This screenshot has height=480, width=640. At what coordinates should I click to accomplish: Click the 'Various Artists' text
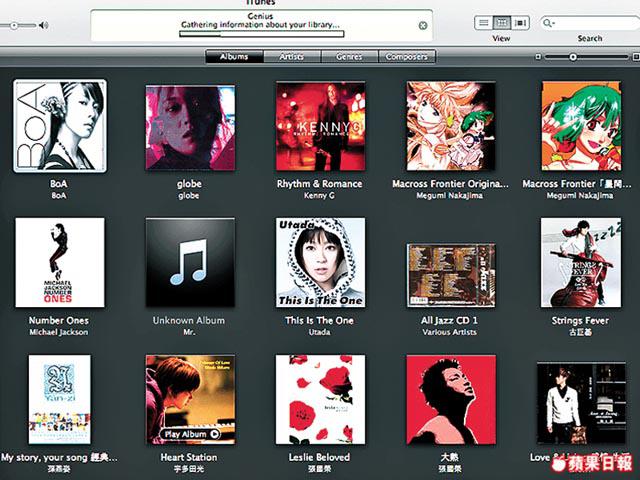(x=449, y=333)
